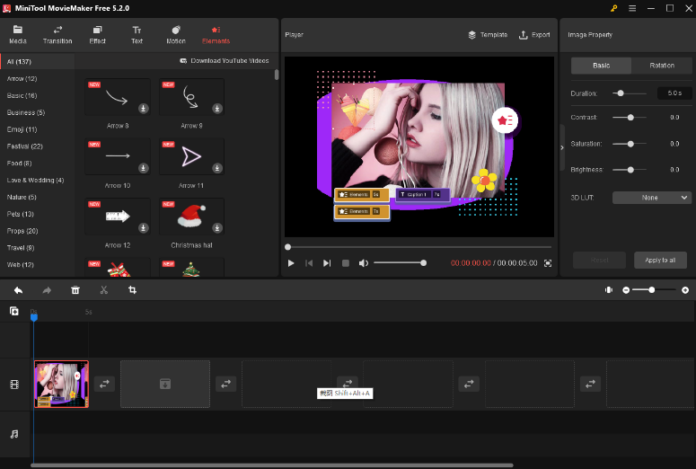Select the Arrow (12) category

pyautogui.click(x=22, y=79)
